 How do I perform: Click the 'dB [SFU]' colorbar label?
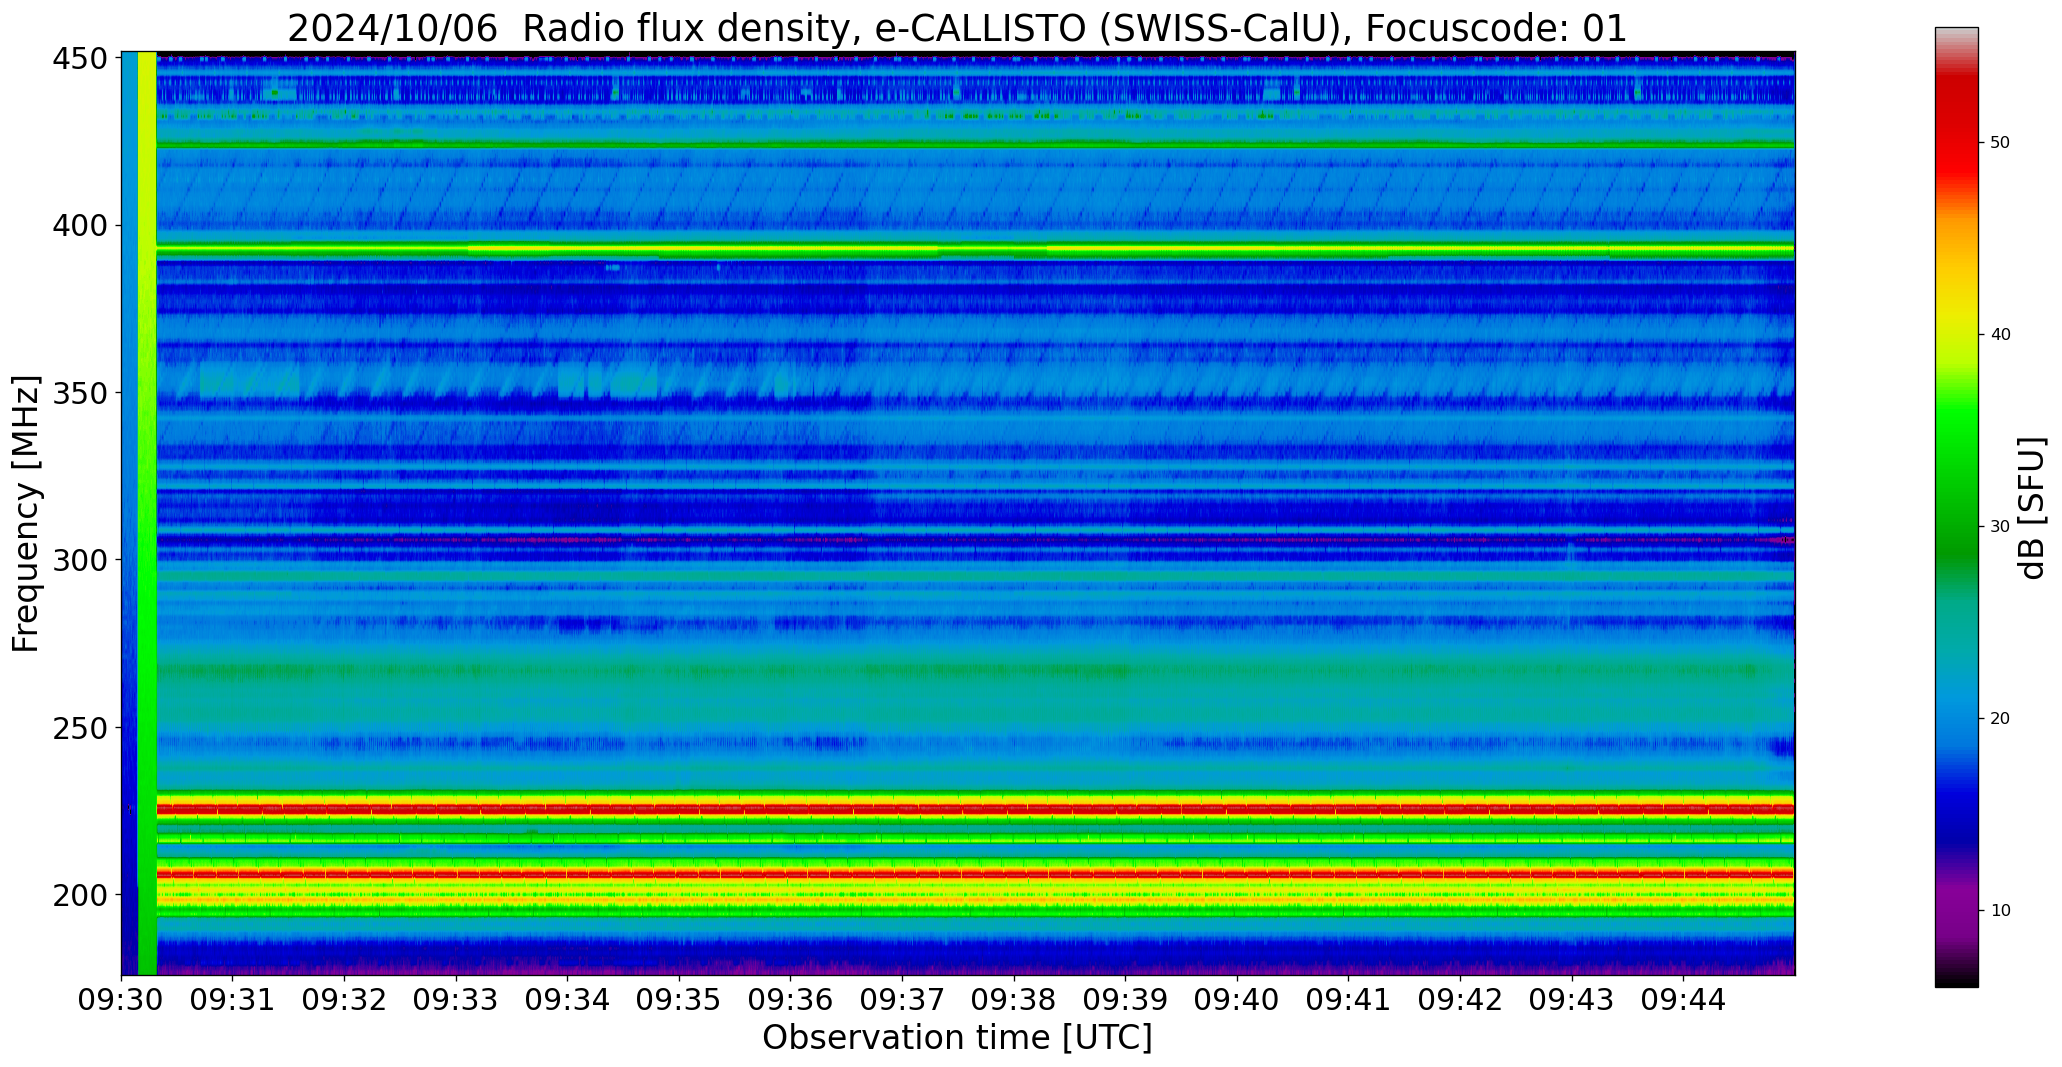2033,508
